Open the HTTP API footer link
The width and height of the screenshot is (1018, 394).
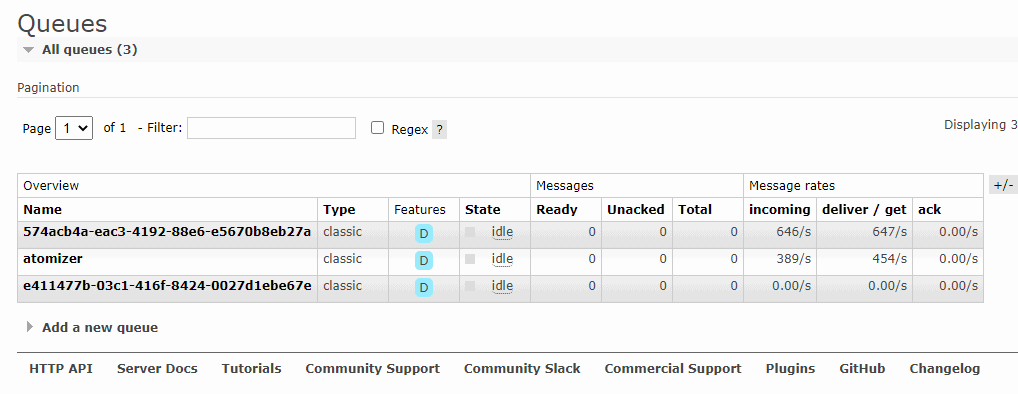pos(61,369)
